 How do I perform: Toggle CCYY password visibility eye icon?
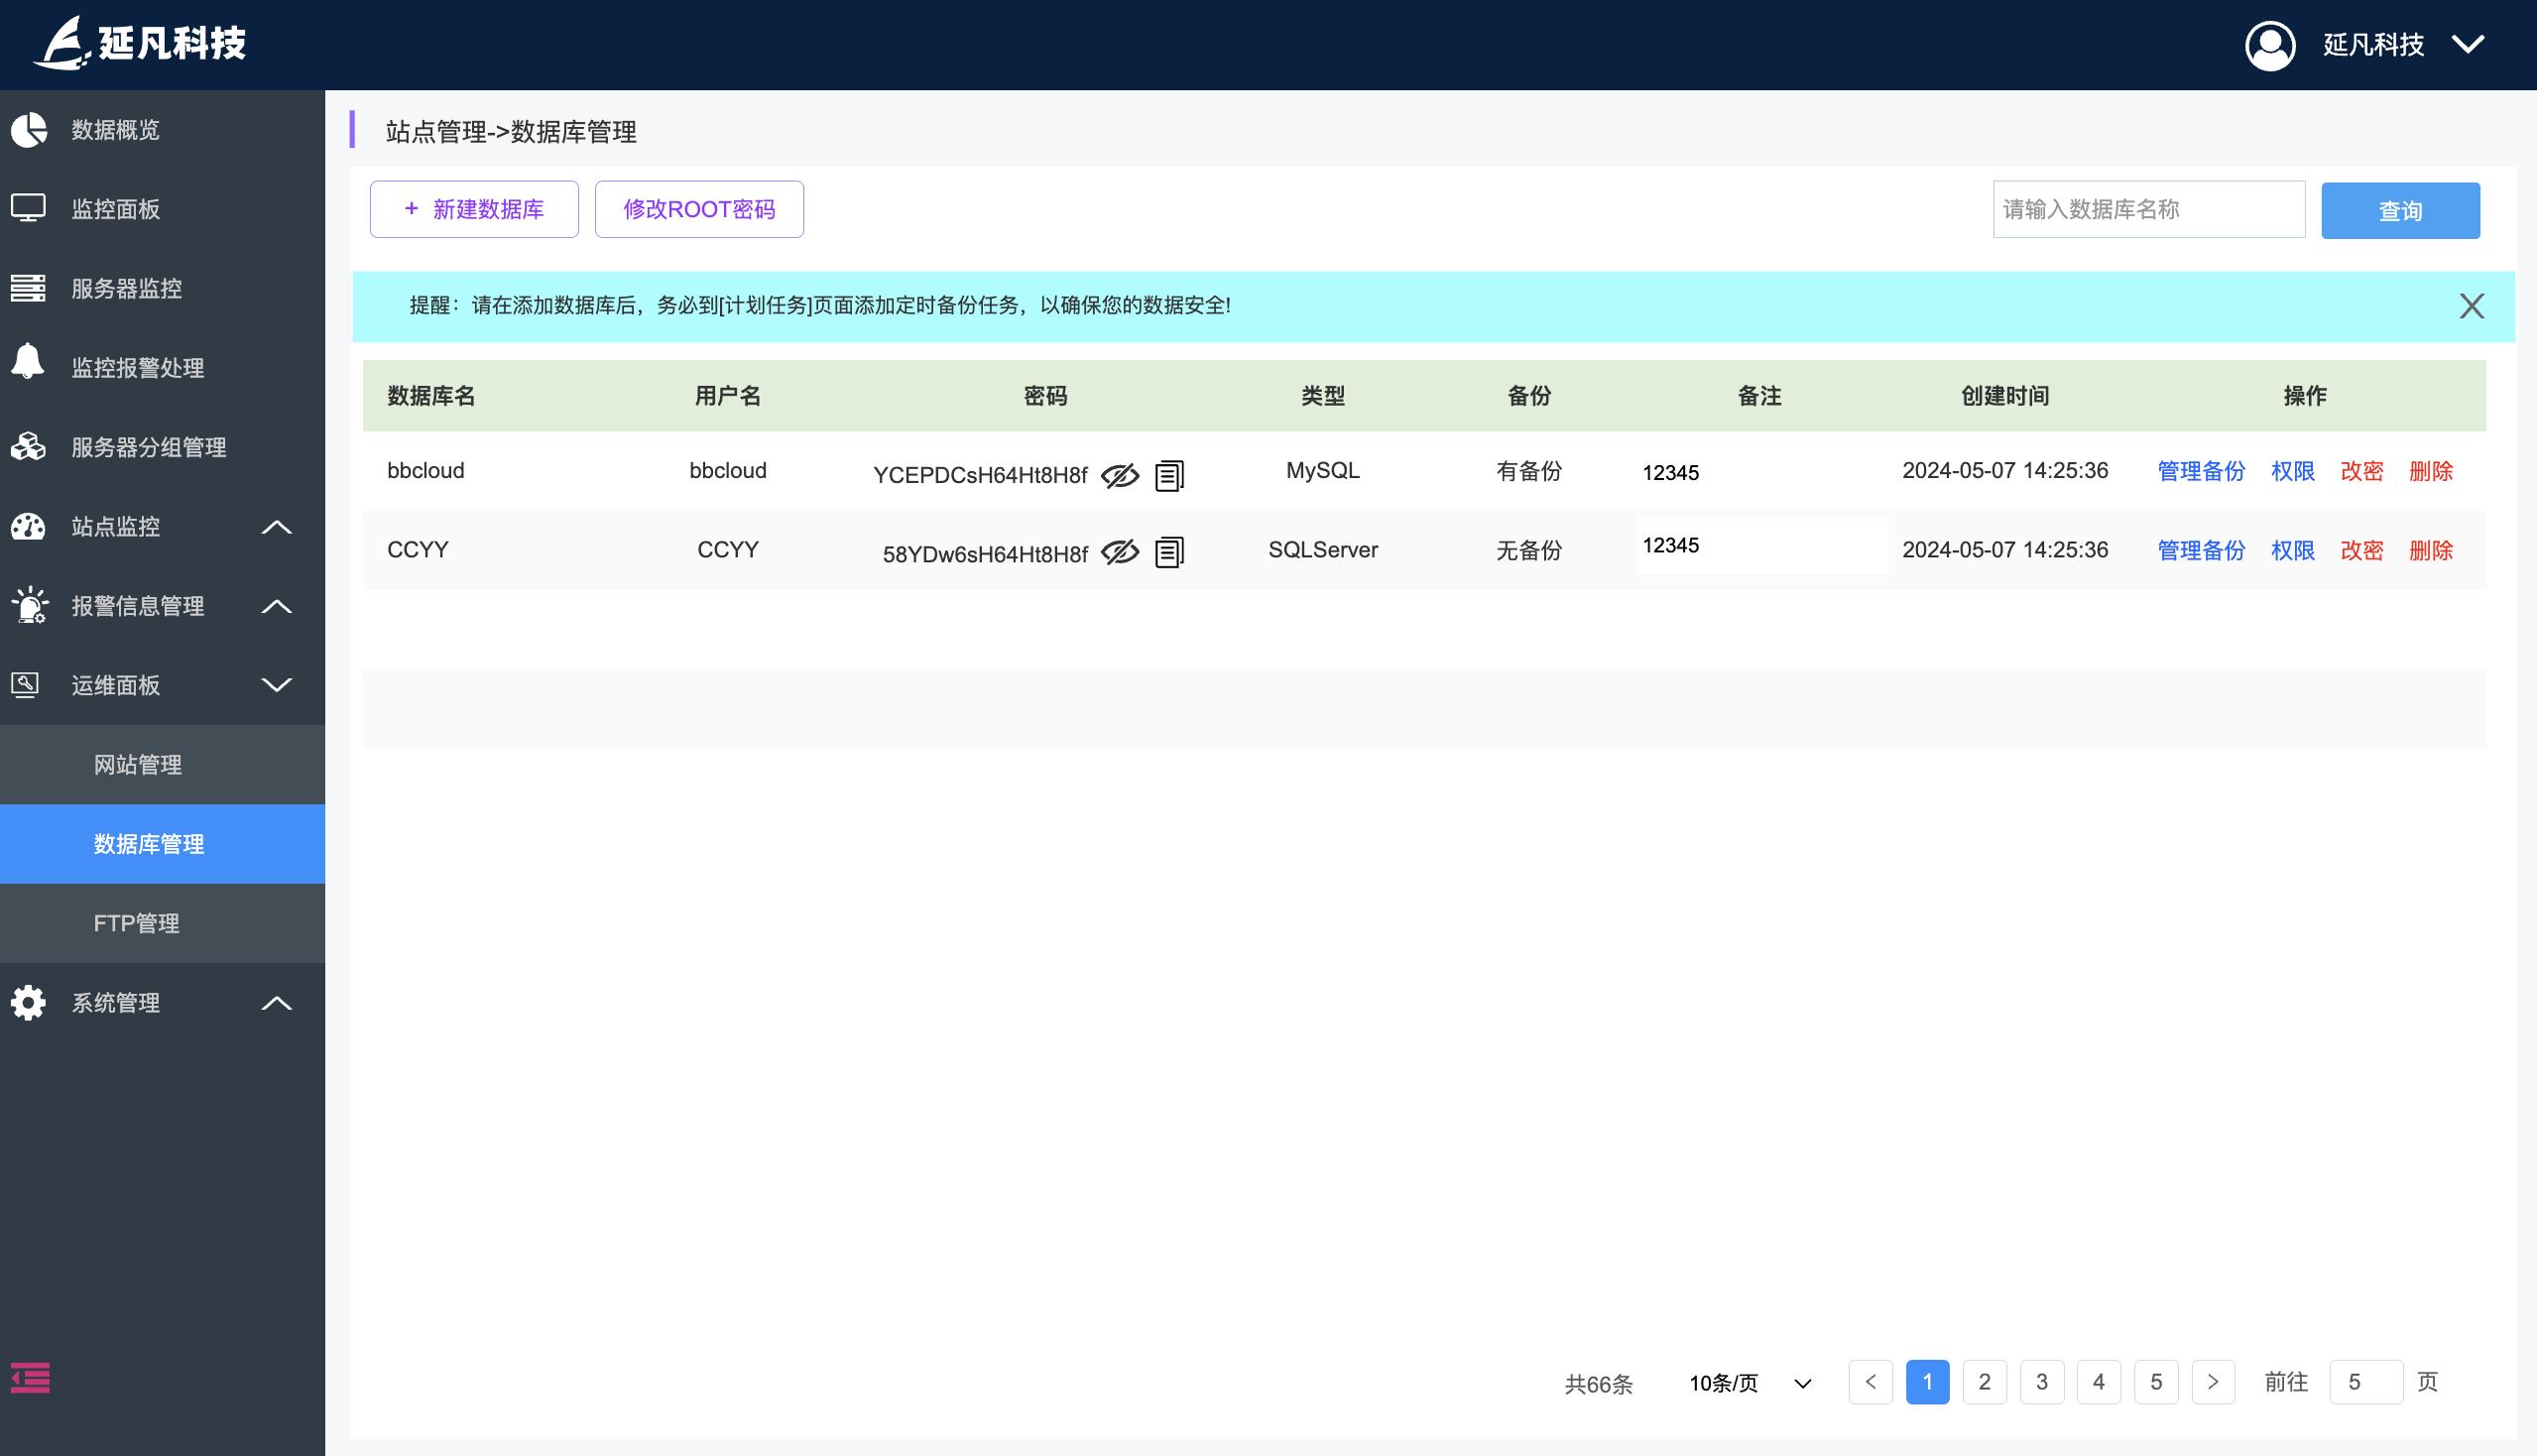pos(1120,552)
